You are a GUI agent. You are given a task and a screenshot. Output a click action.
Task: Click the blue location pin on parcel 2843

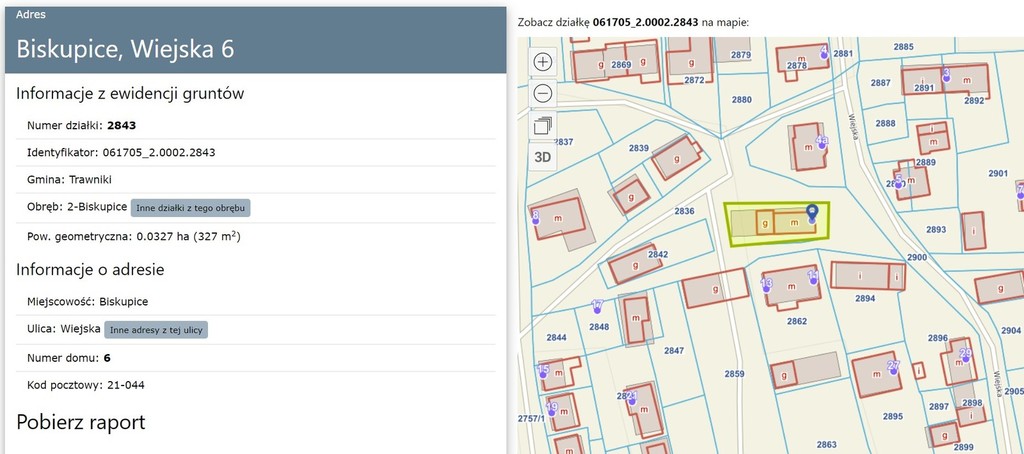pos(812,212)
